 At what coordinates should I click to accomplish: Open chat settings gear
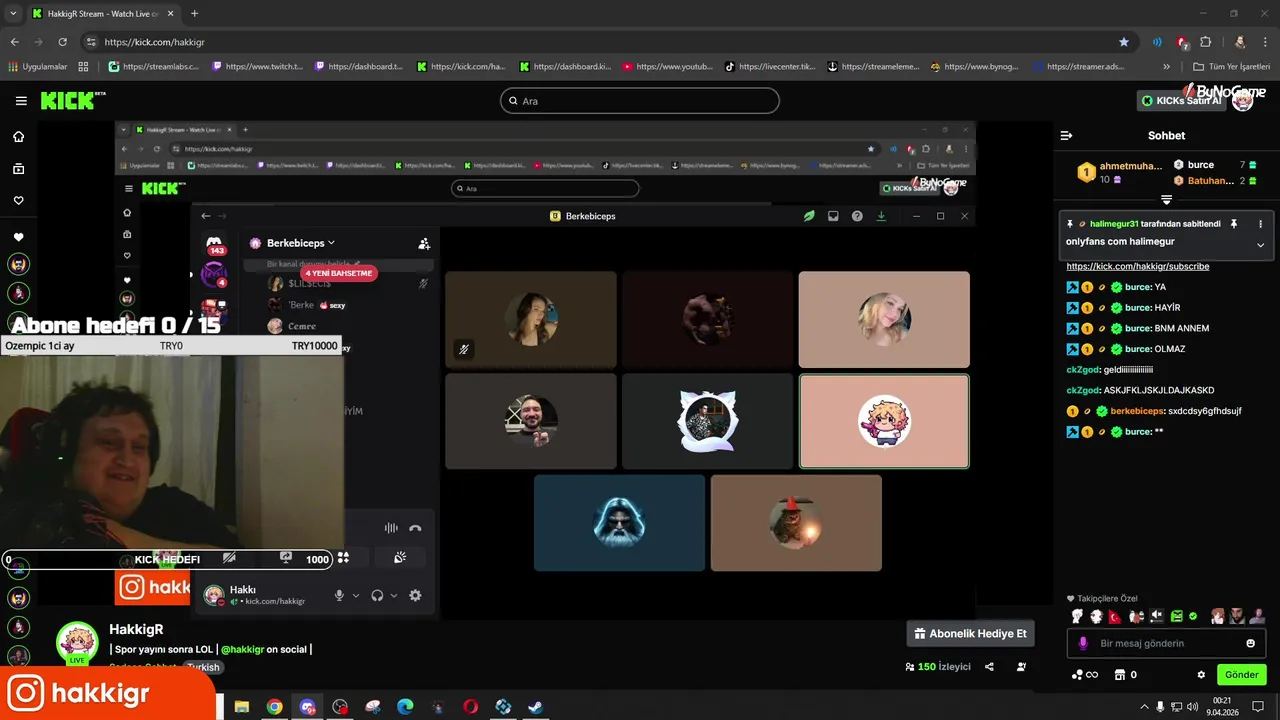click(1201, 675)
